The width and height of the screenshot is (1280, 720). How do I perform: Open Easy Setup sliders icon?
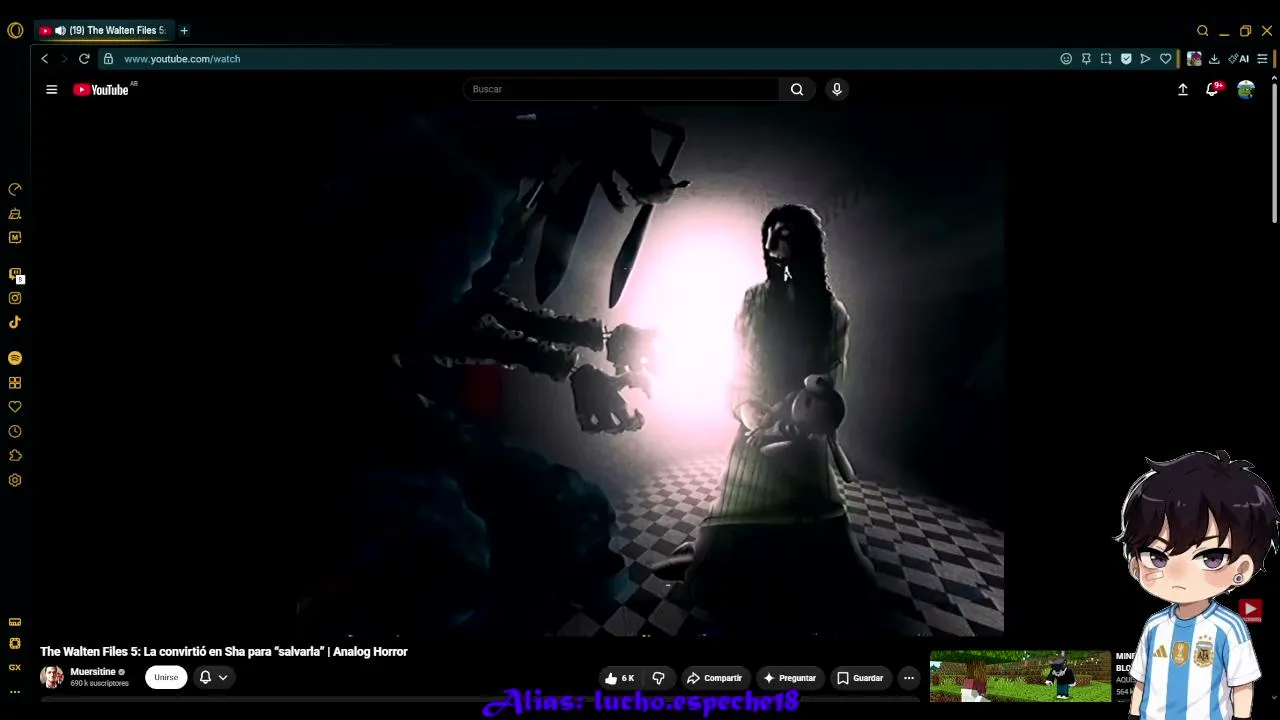point(1262,59)
